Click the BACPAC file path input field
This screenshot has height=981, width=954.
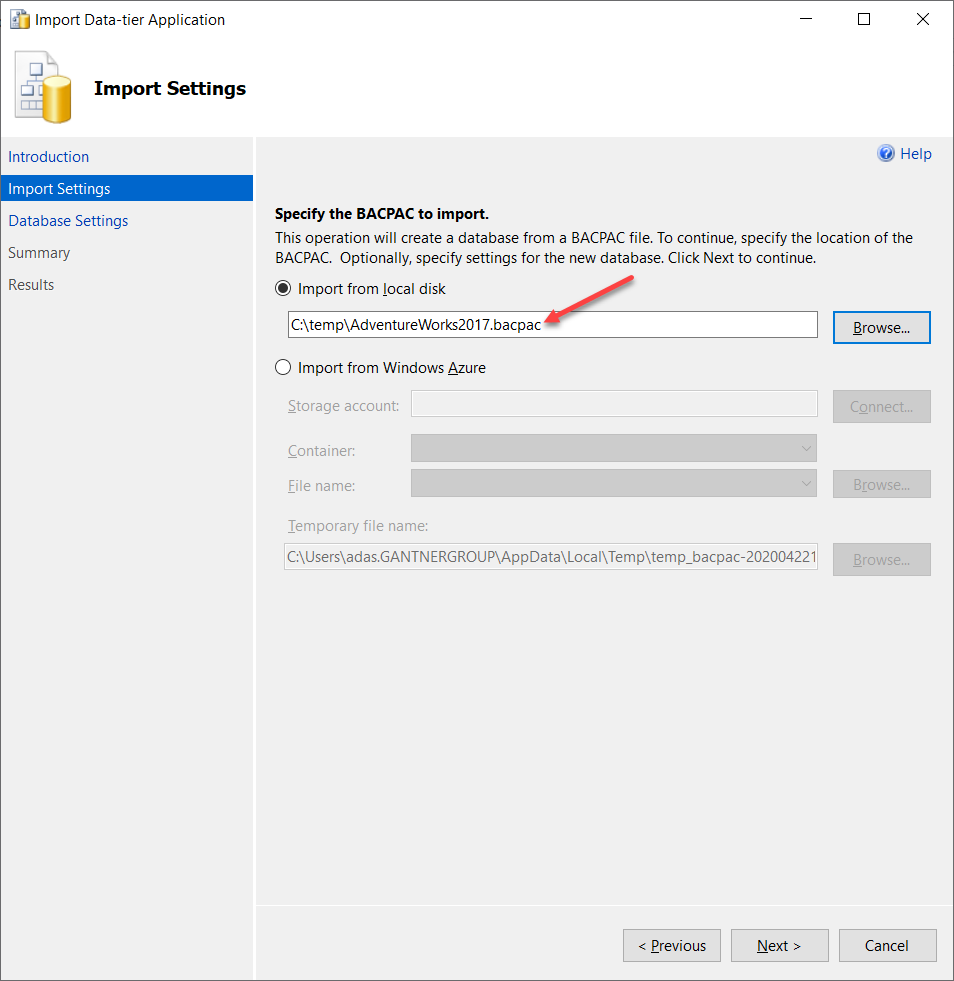click(552, 324)
